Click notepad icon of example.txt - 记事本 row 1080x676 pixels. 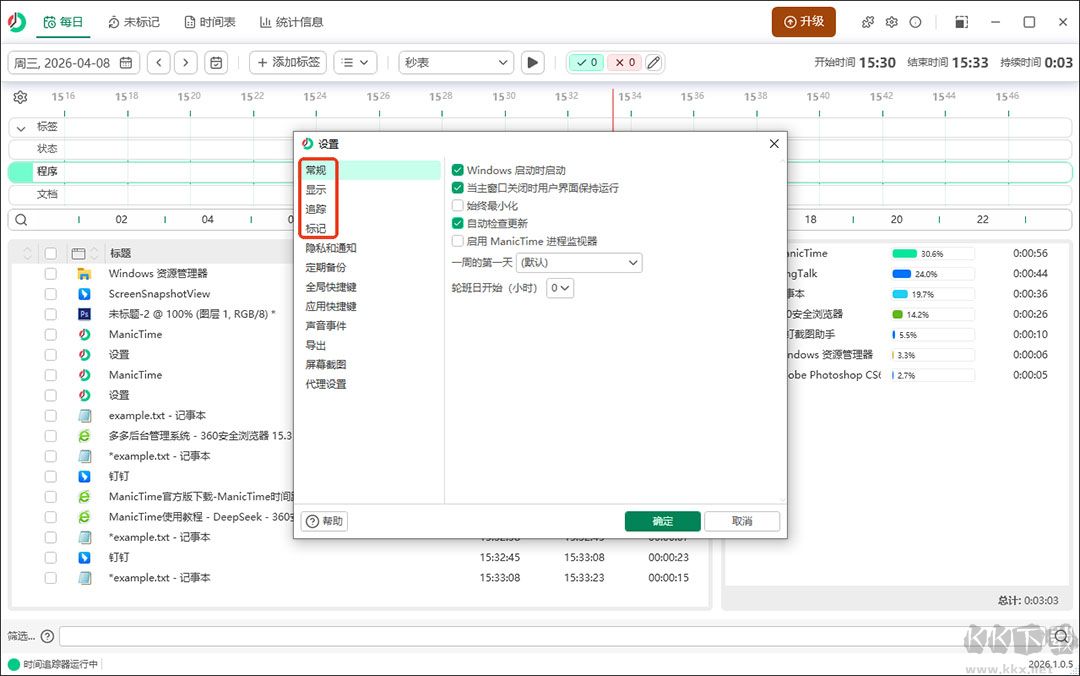tap(84, 416)
